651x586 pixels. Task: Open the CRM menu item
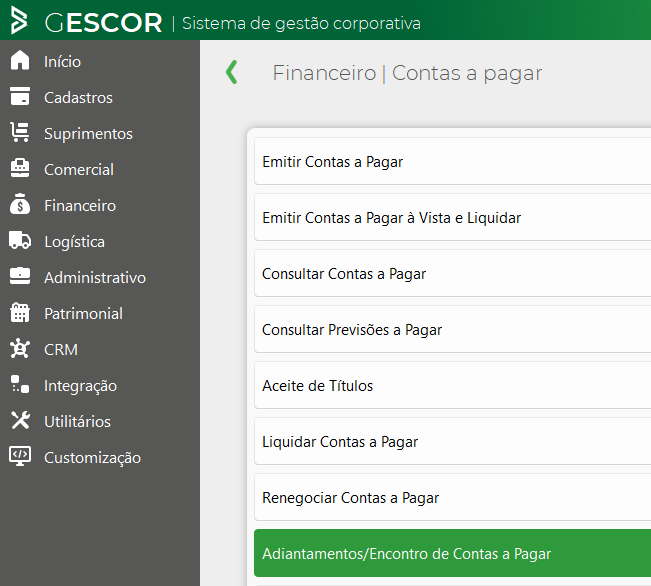(60, 349)
